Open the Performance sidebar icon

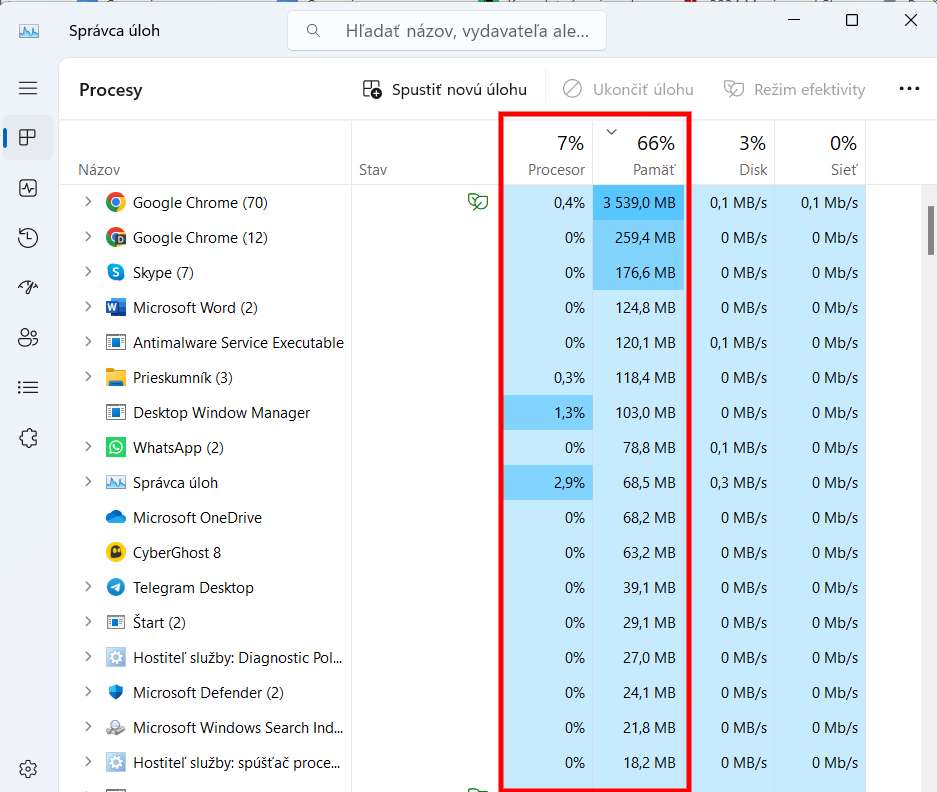(x=28, y=188)
